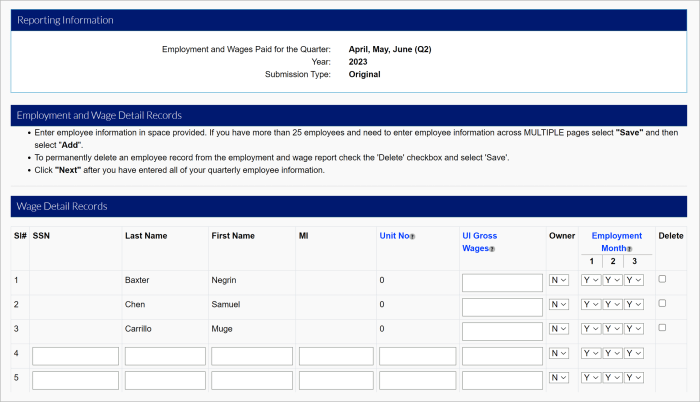The height and width of the screenshot is (402, 700).
Task: Select the SSN field in row 4
Action: [x=75, y=355]
